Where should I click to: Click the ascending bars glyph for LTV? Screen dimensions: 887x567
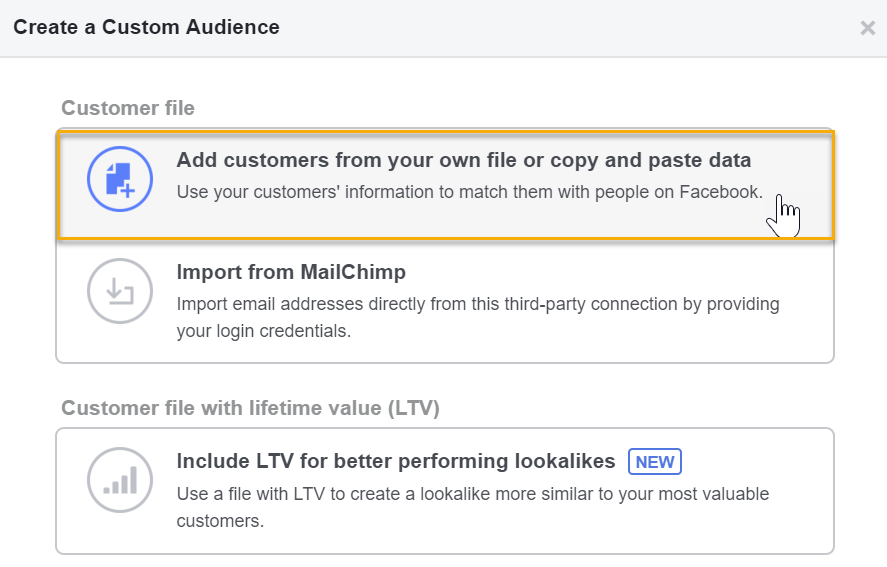click(120, 480)
